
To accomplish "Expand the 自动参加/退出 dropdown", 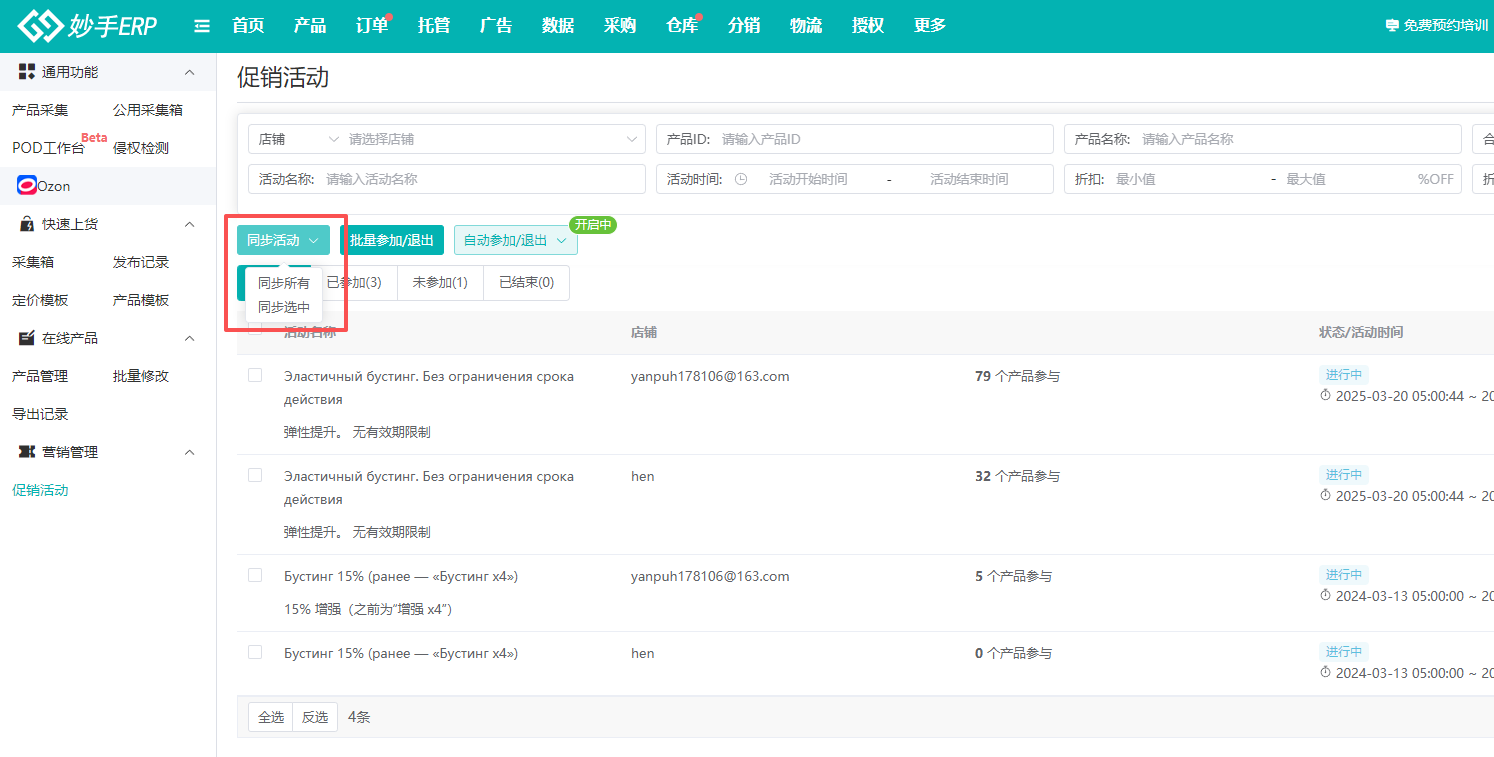I will [515, 240].
